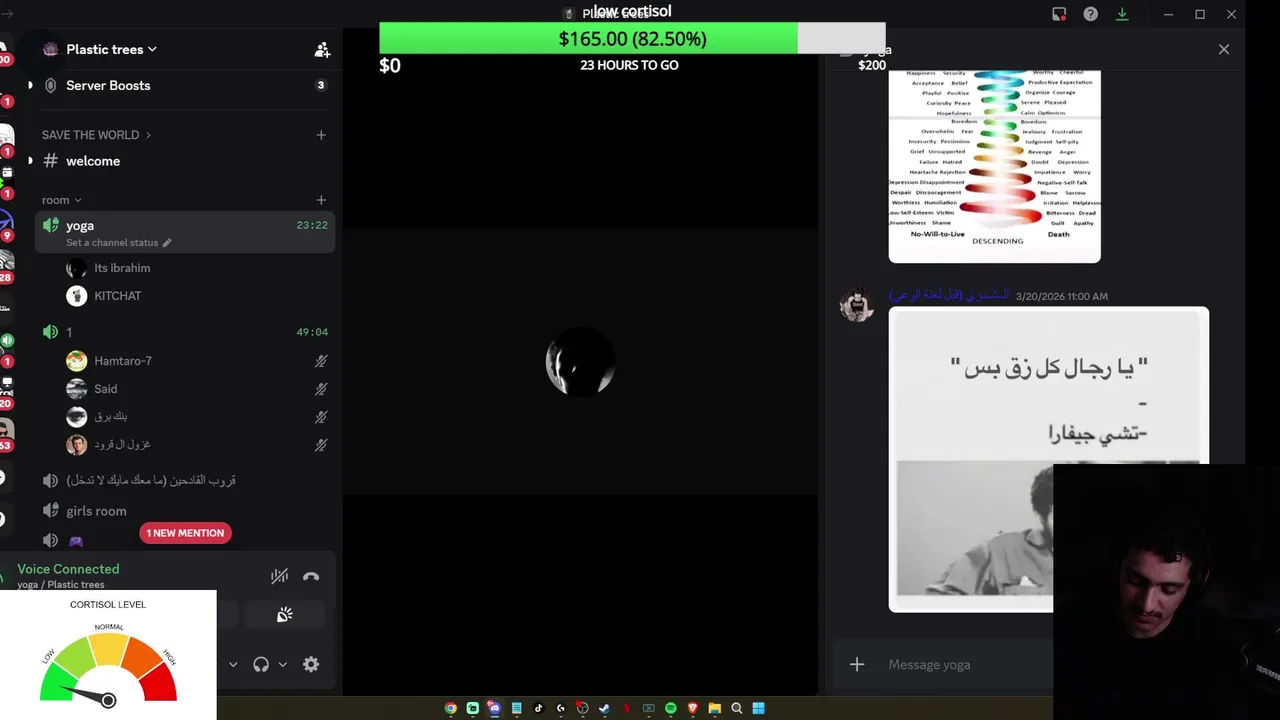1280x720 pixels.
Task: Open Steam from the taskbar
Action: coord(604,708)
